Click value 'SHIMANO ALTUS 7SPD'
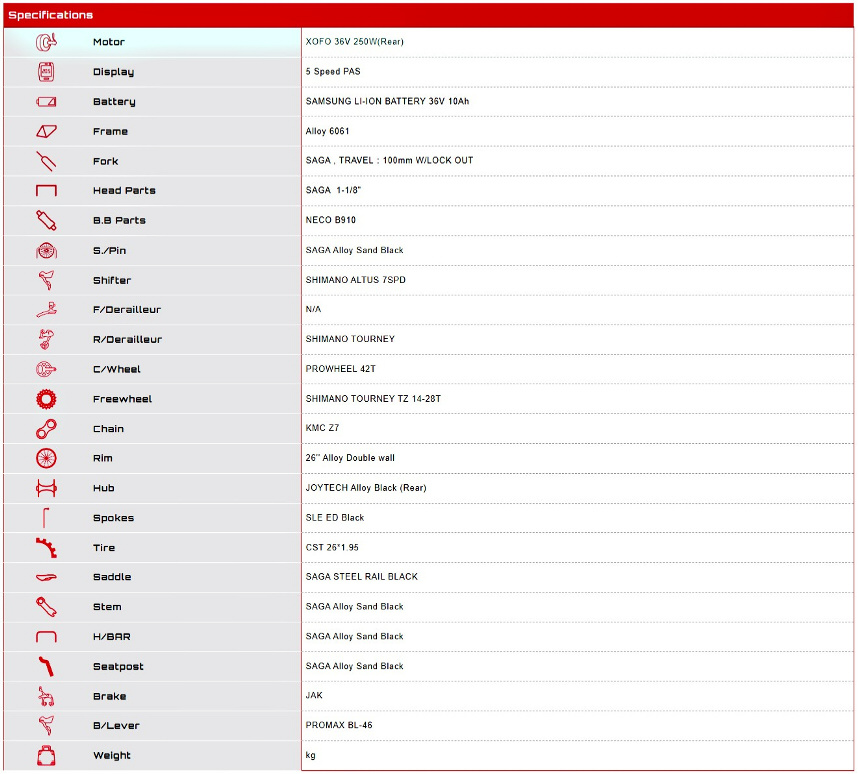 coord(356,280)
